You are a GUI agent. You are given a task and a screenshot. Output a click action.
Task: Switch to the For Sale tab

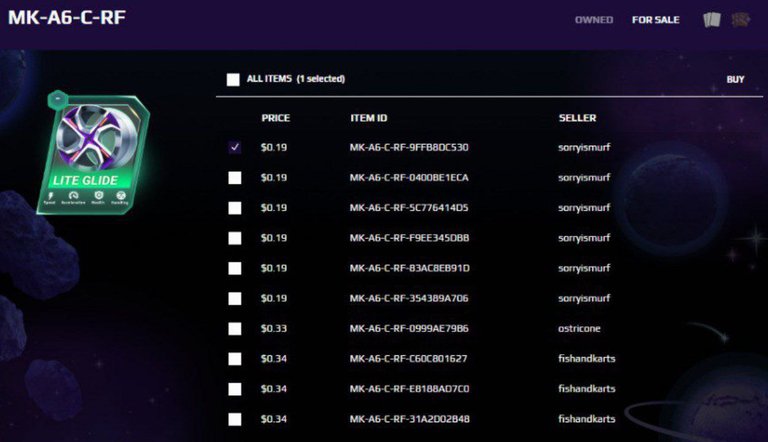(655, 20)
